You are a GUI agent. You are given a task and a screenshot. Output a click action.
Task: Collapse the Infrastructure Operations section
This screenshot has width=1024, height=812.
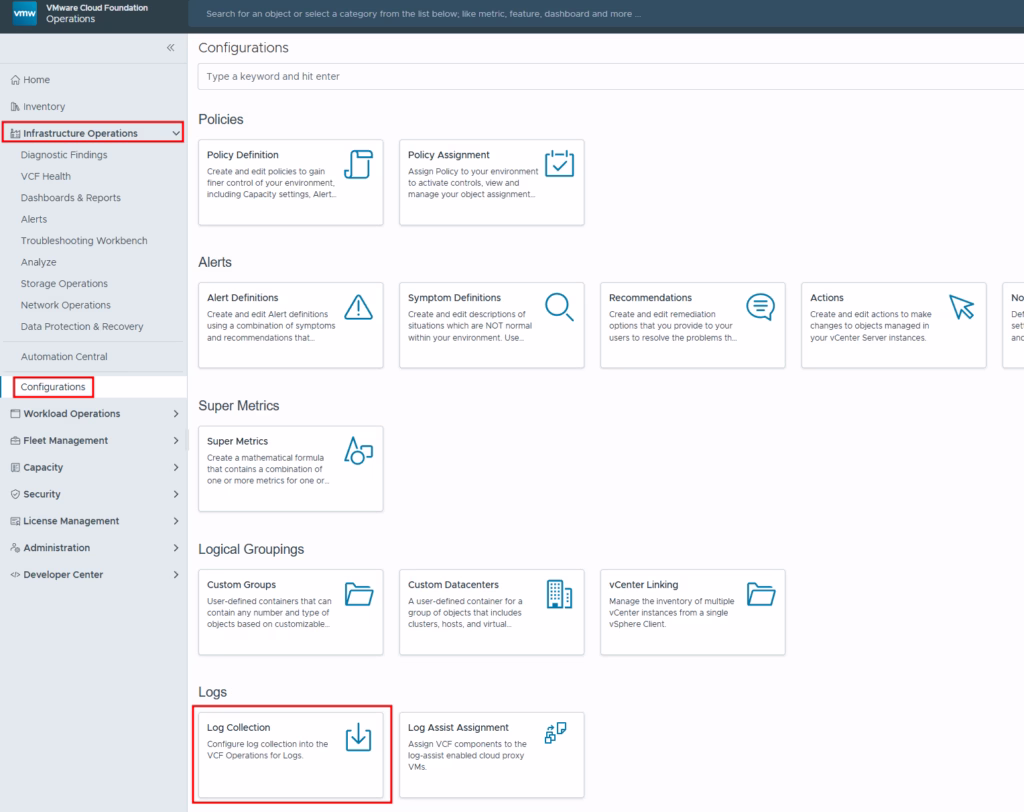176,133
